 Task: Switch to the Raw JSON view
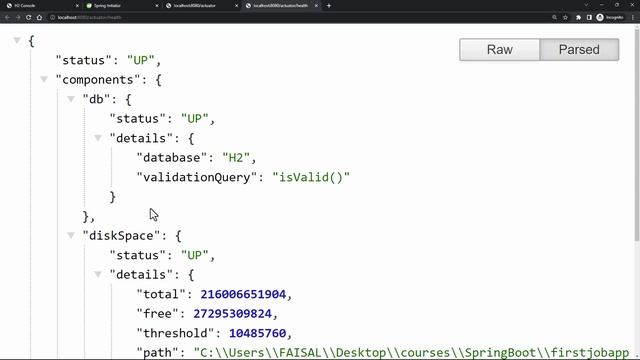500,50
